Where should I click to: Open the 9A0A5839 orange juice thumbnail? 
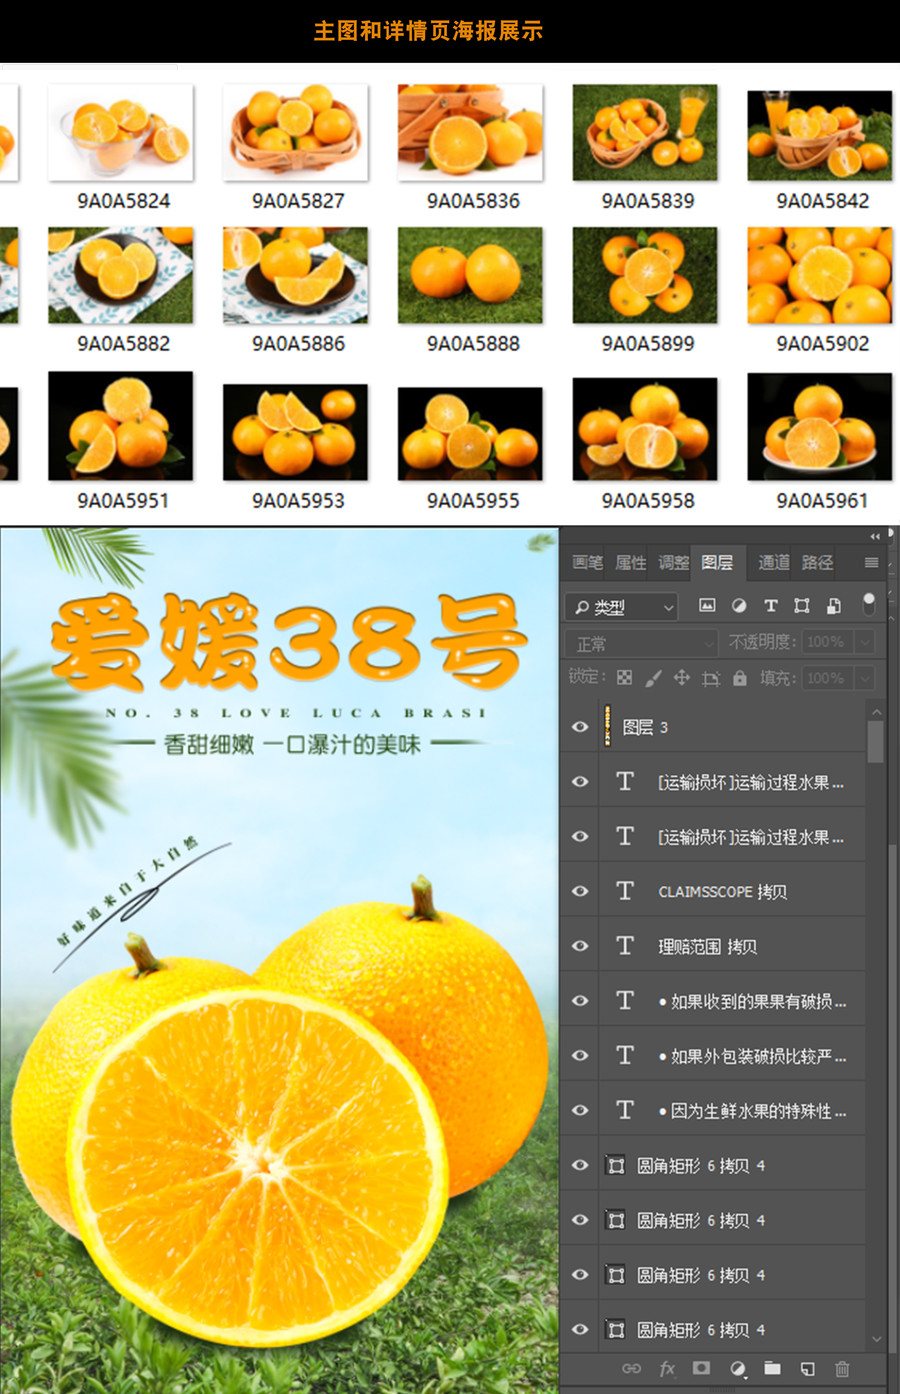click(645, 132)
